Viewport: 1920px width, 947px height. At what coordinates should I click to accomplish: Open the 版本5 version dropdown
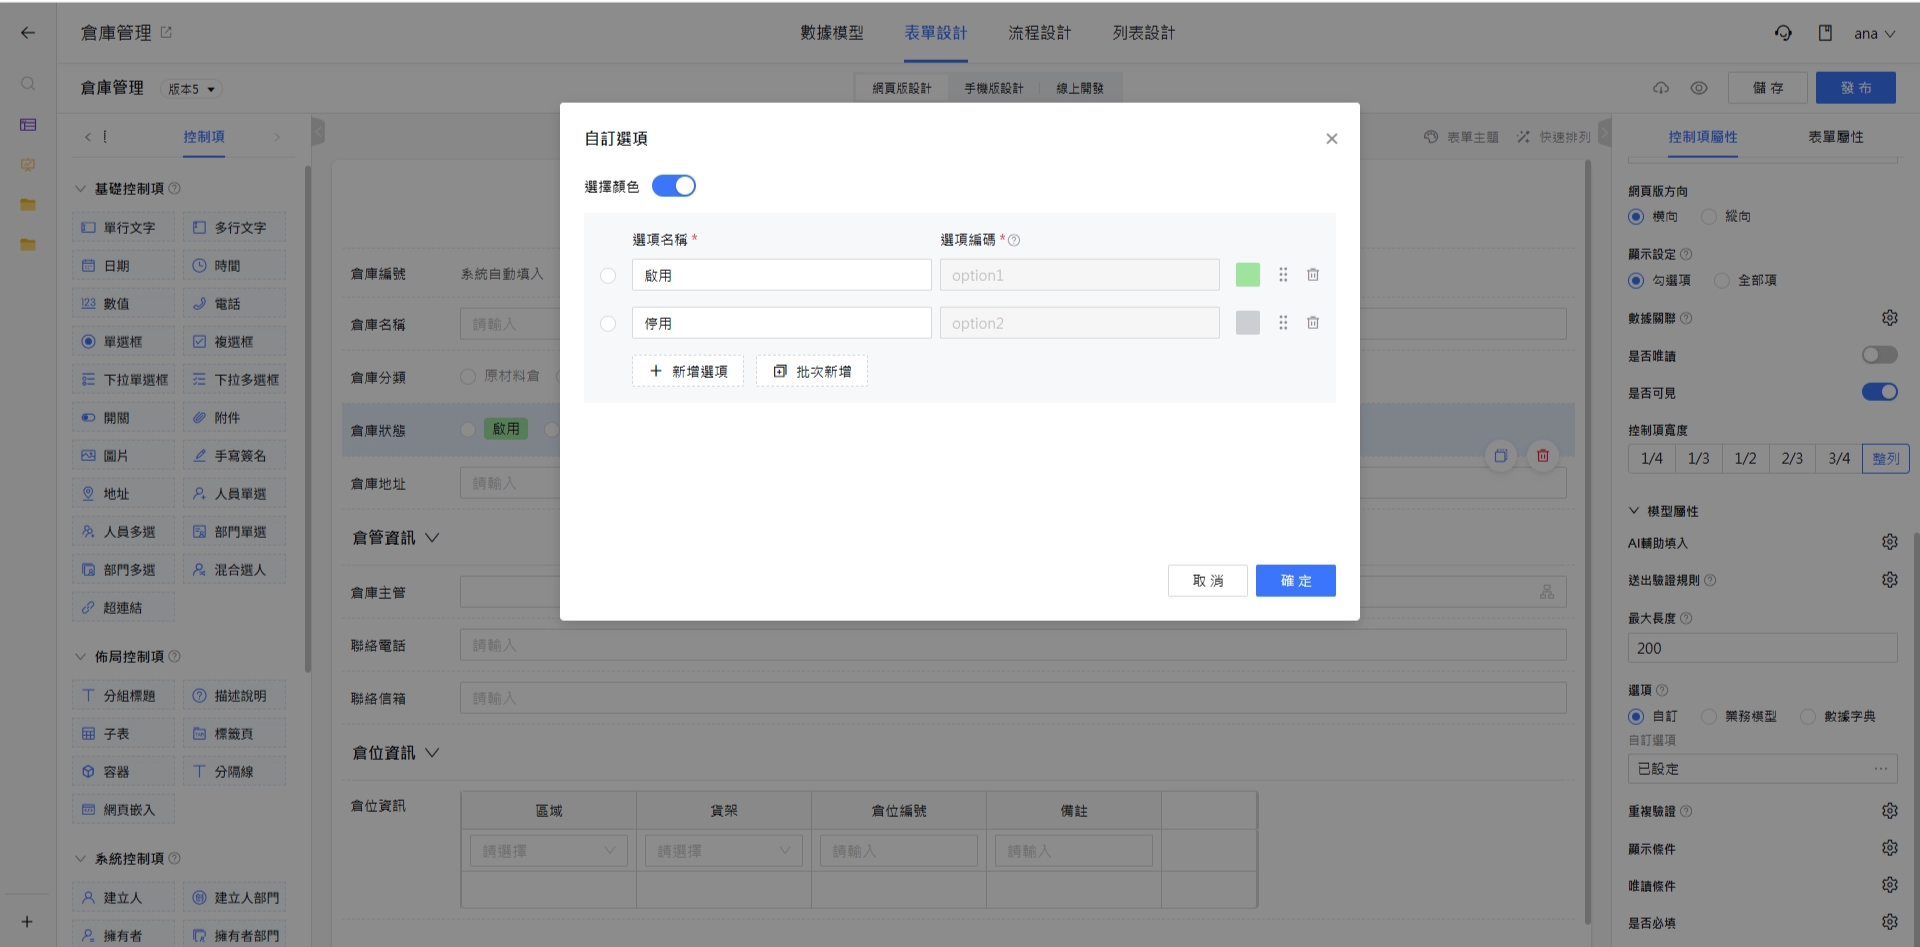191,89
